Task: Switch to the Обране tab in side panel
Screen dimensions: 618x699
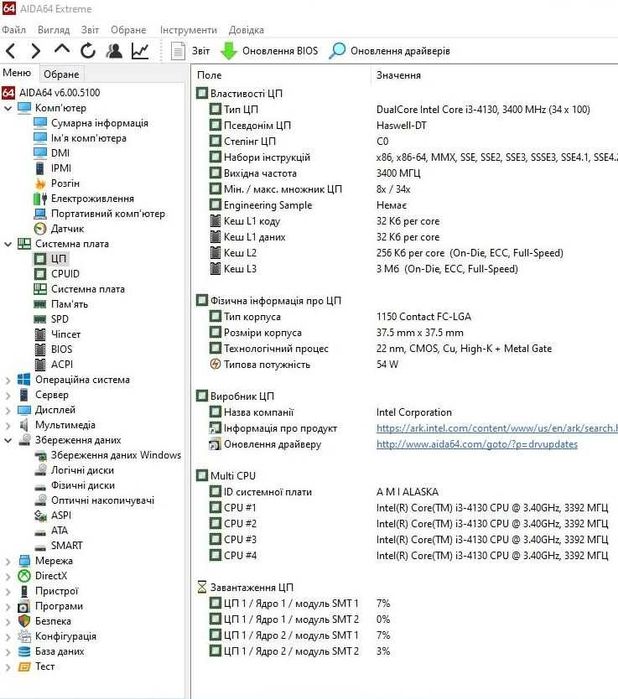Action: coord(61,74)
